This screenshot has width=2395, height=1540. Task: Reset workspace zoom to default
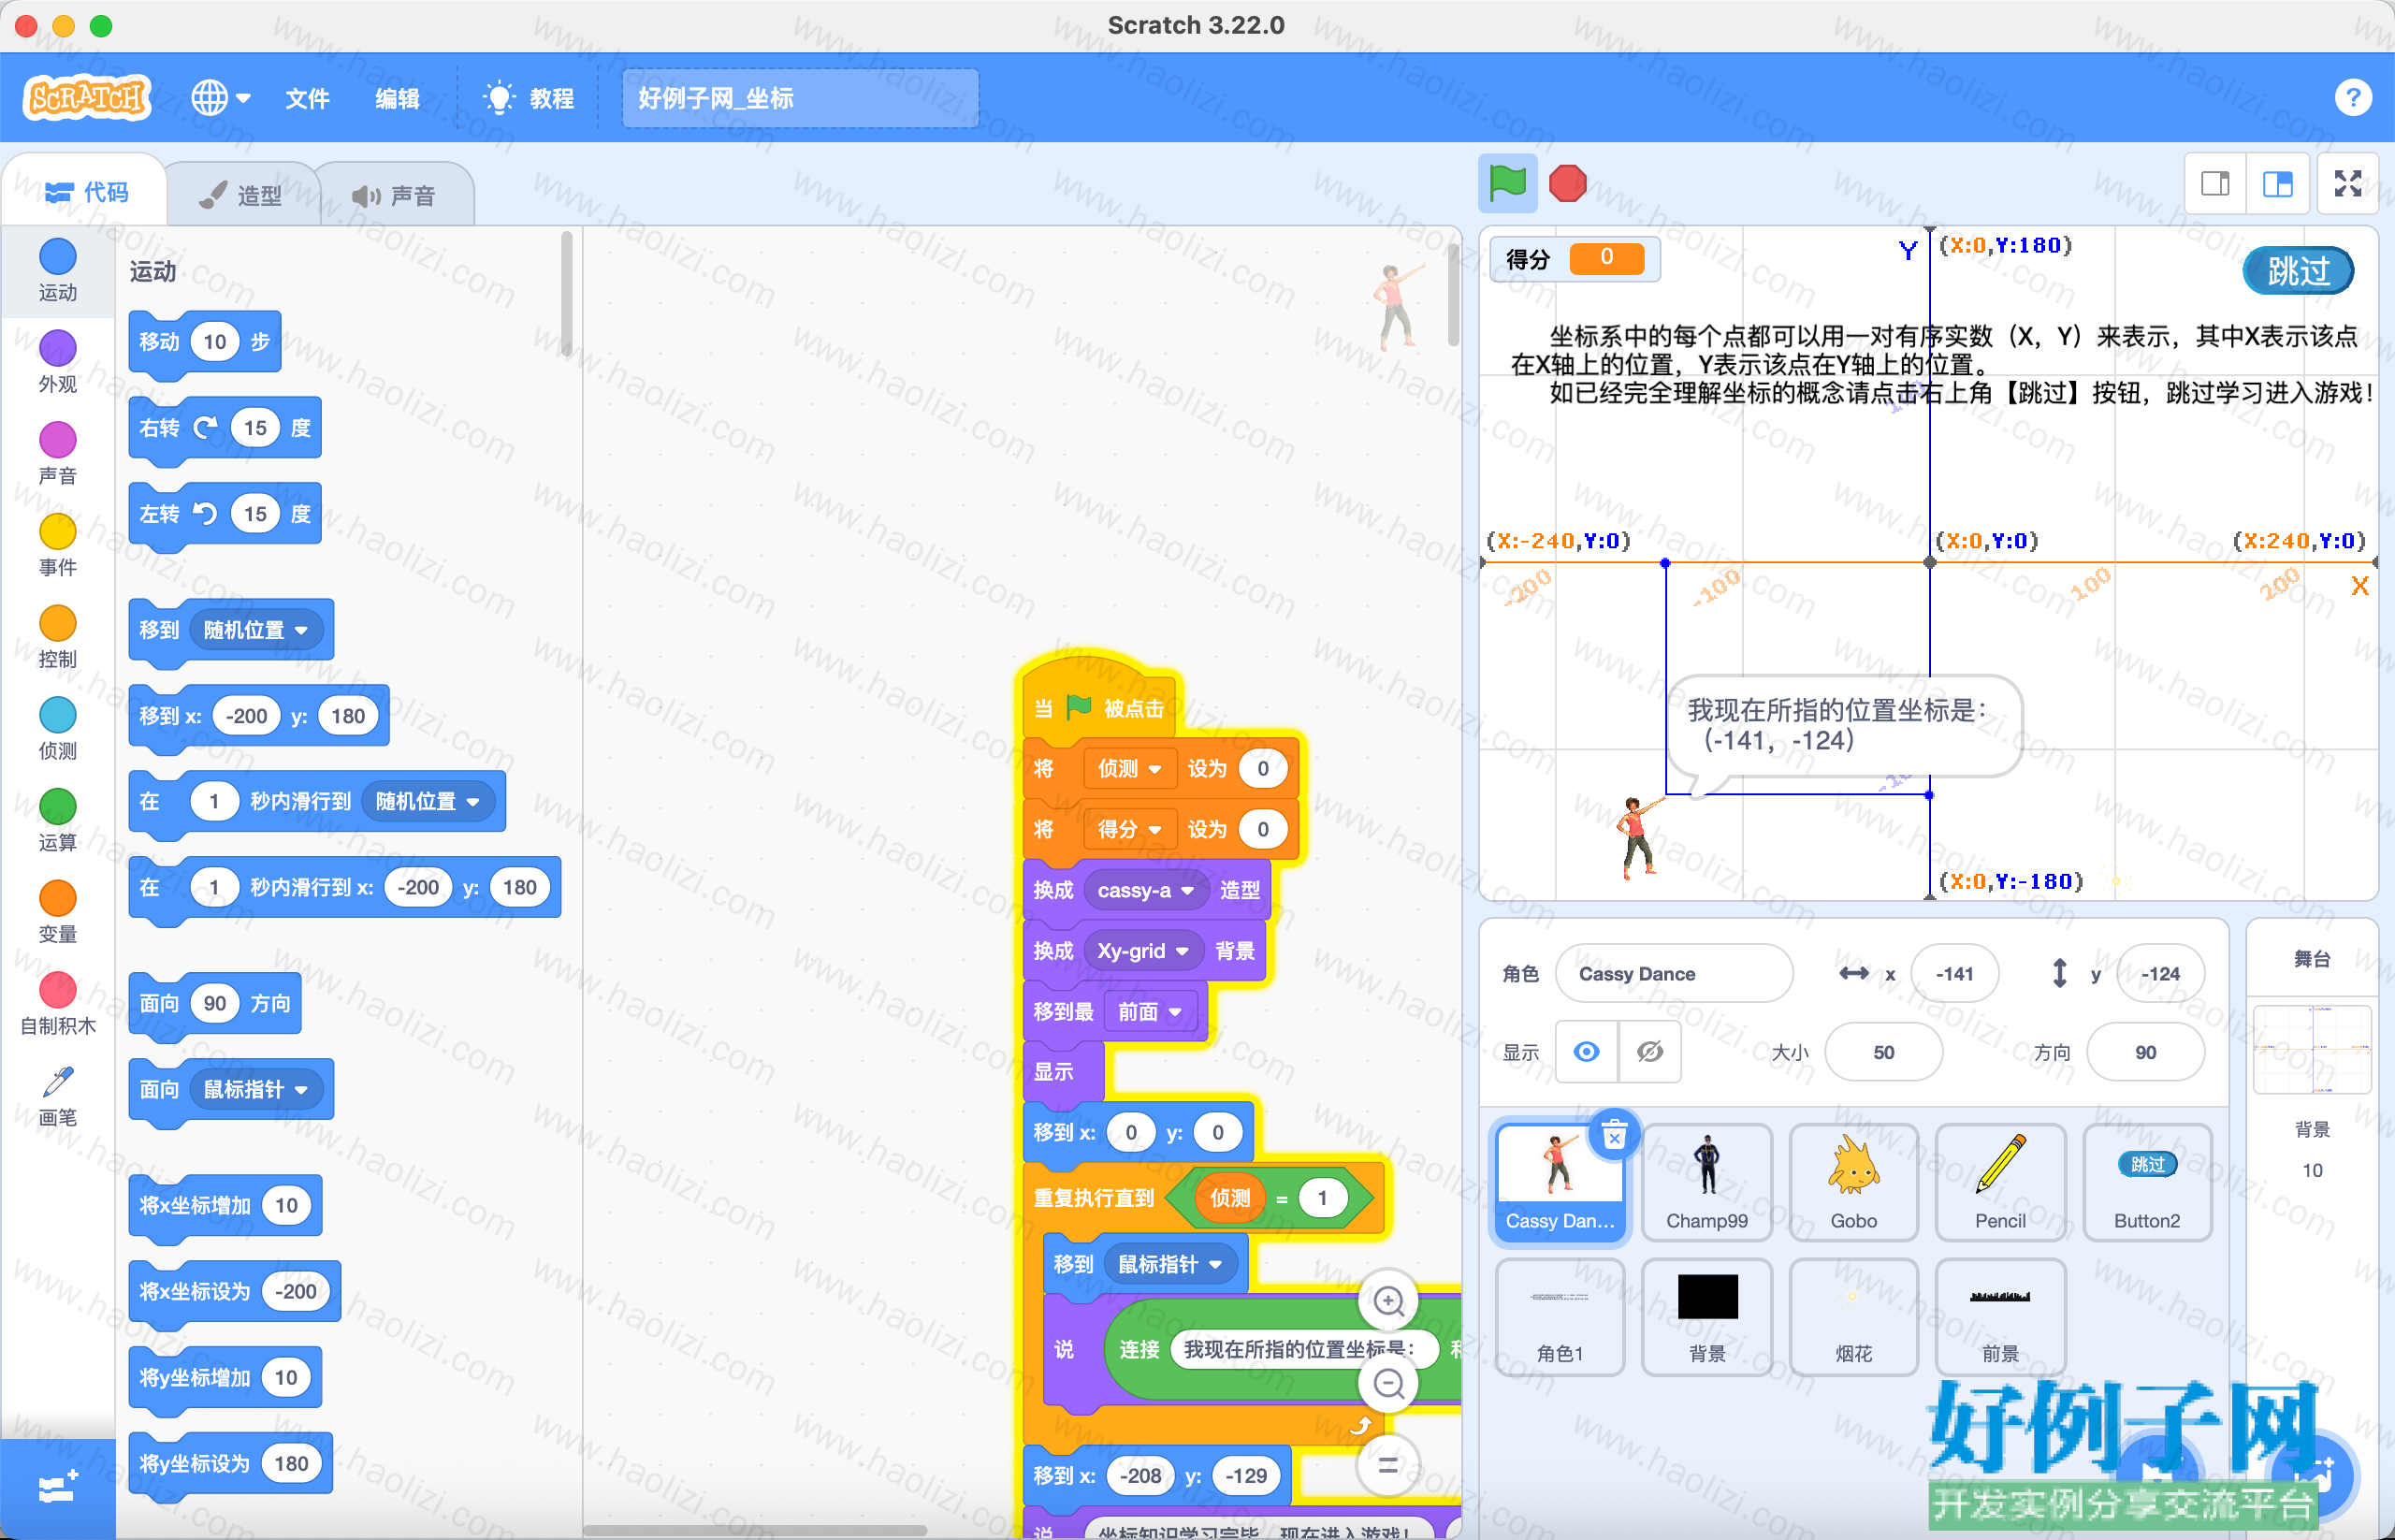pos(1388,1466)
